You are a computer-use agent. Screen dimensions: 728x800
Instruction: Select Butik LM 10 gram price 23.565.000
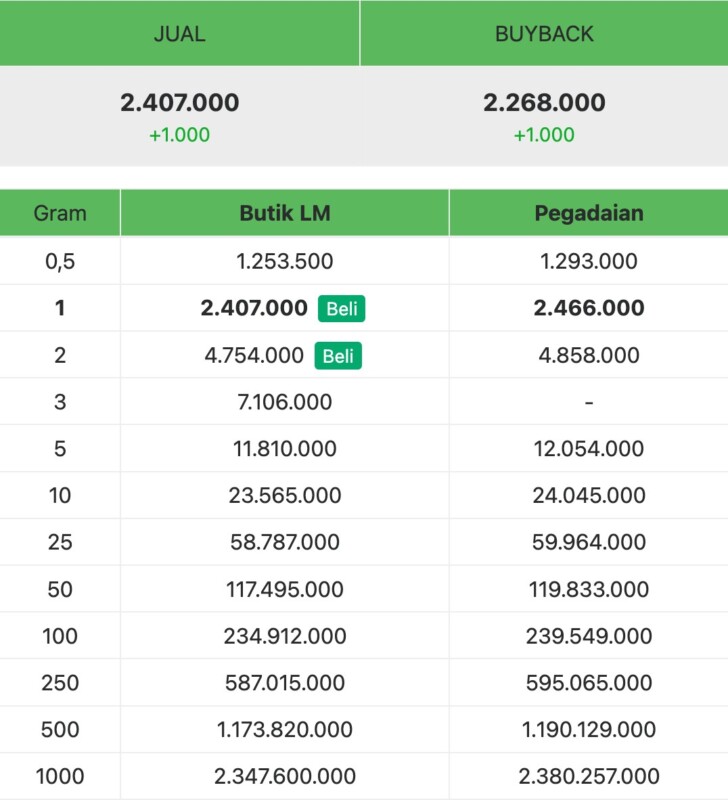[x=284, y=495]
